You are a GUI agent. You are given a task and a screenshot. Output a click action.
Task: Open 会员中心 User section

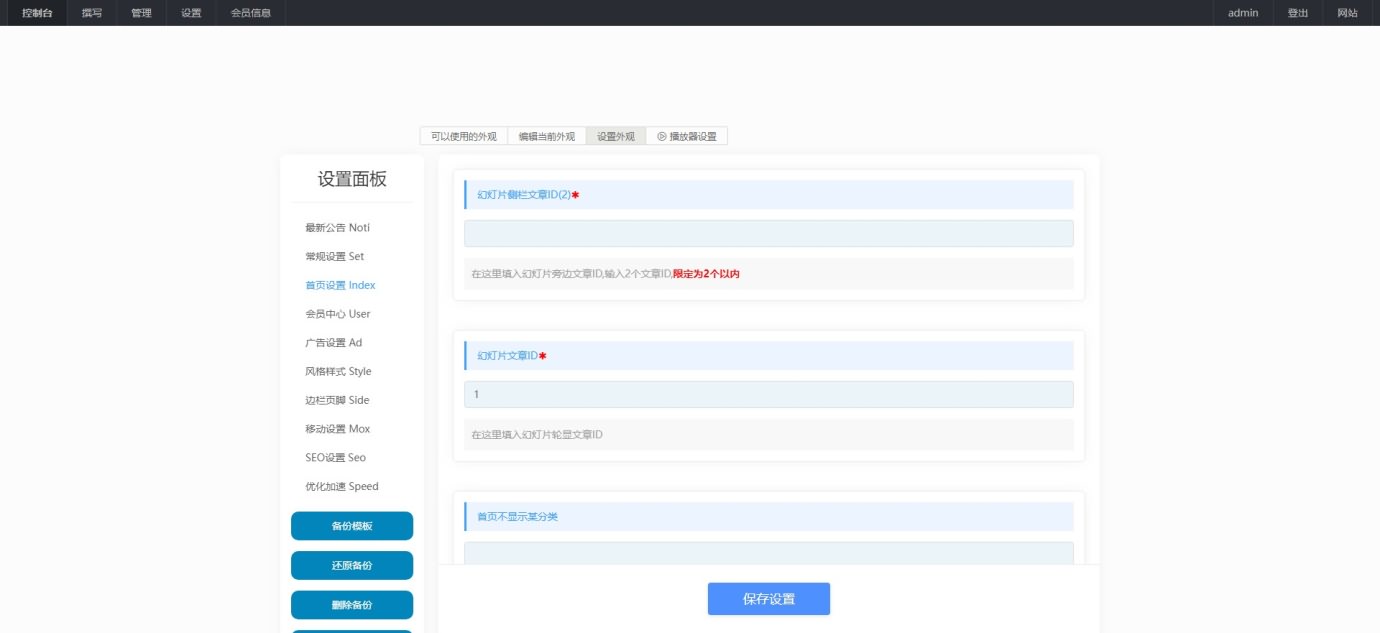pyautogui.click(x=338, y=314)
